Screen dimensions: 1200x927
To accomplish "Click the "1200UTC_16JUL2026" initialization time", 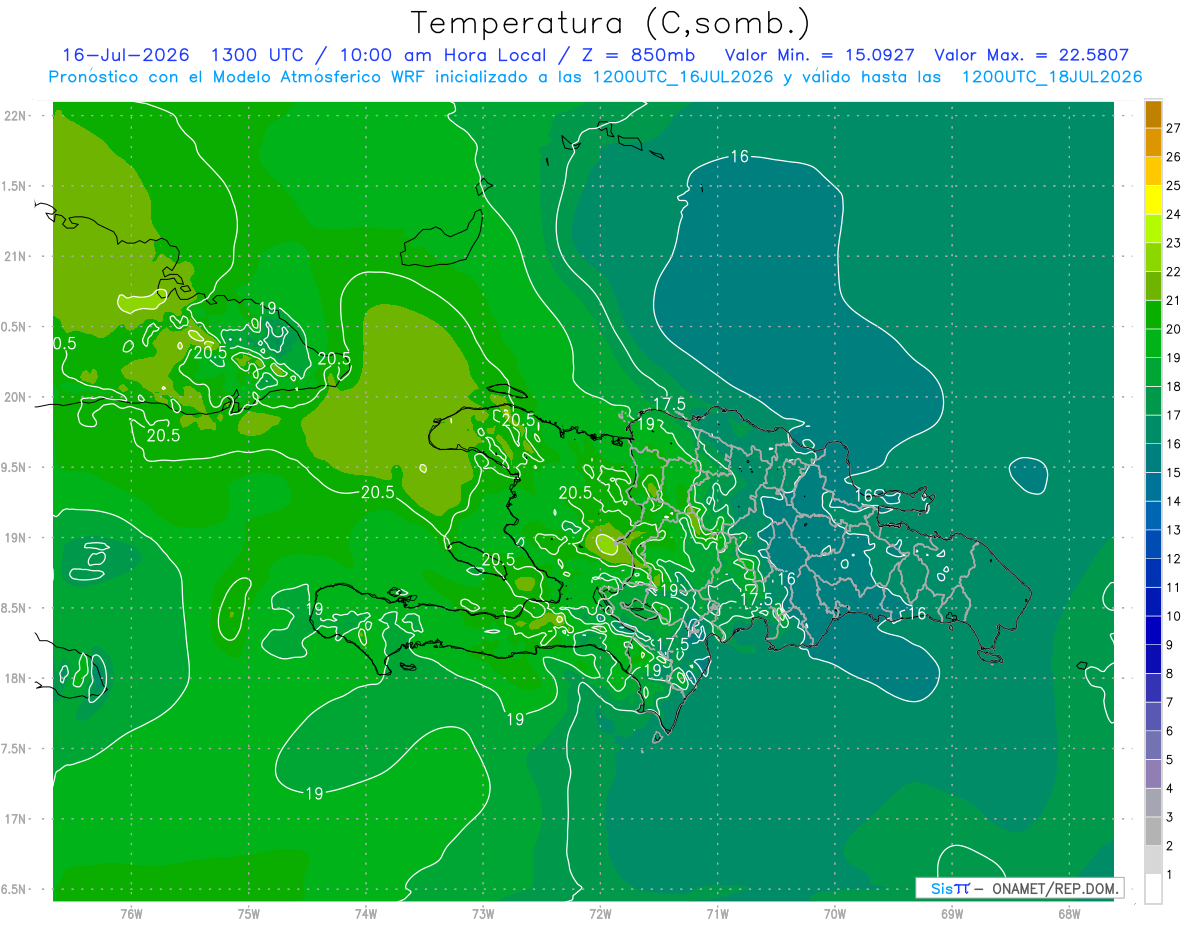I will click(683, 77).
